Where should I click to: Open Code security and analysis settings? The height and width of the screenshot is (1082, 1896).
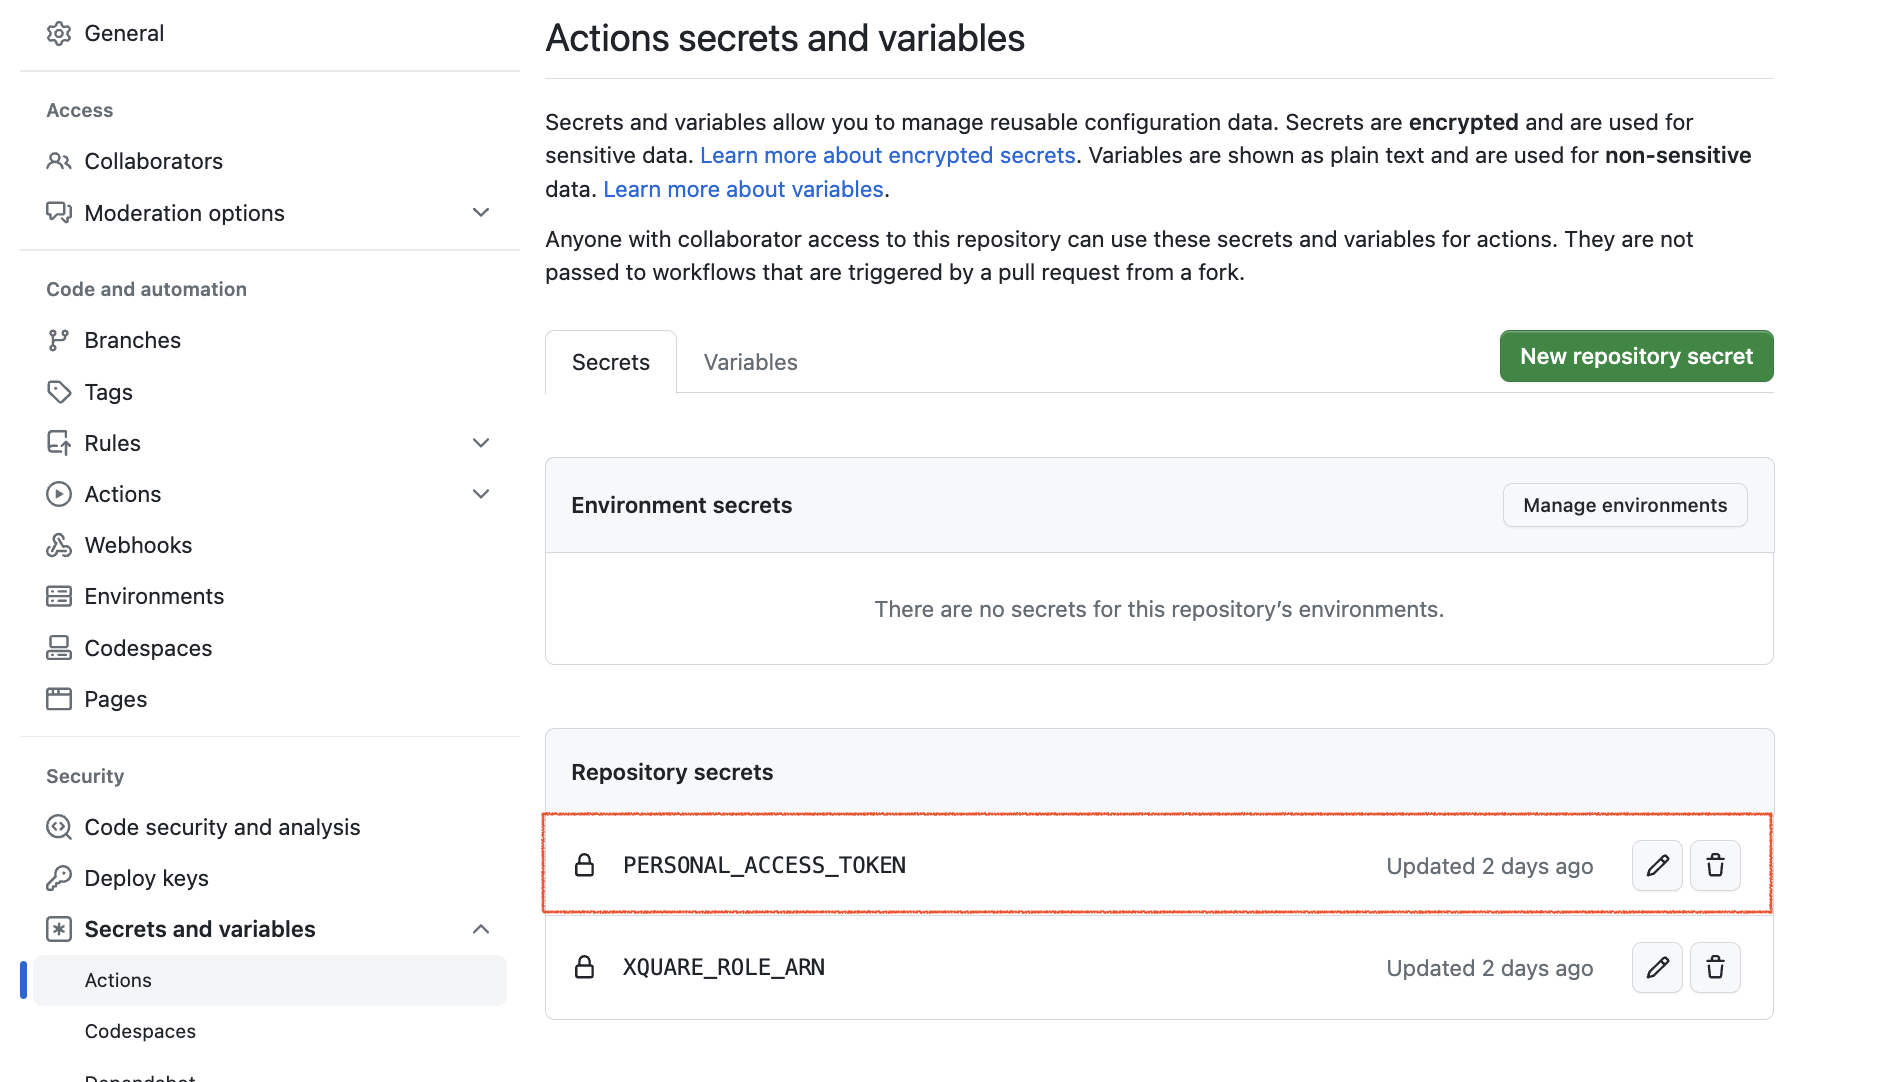(x=222, y=827)
